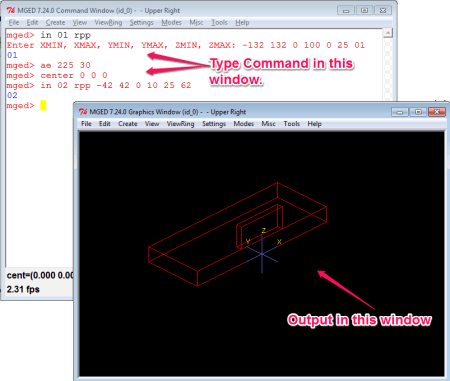Open Tools menu in Command Window
Image resolution: width=450 pixels, height=381 pixels.
pyautogui.click(x=219, y=22)
